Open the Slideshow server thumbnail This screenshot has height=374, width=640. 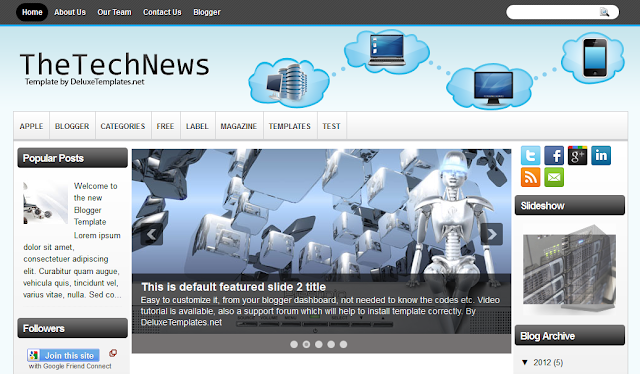pyautogui.click(x=569, y=269)
